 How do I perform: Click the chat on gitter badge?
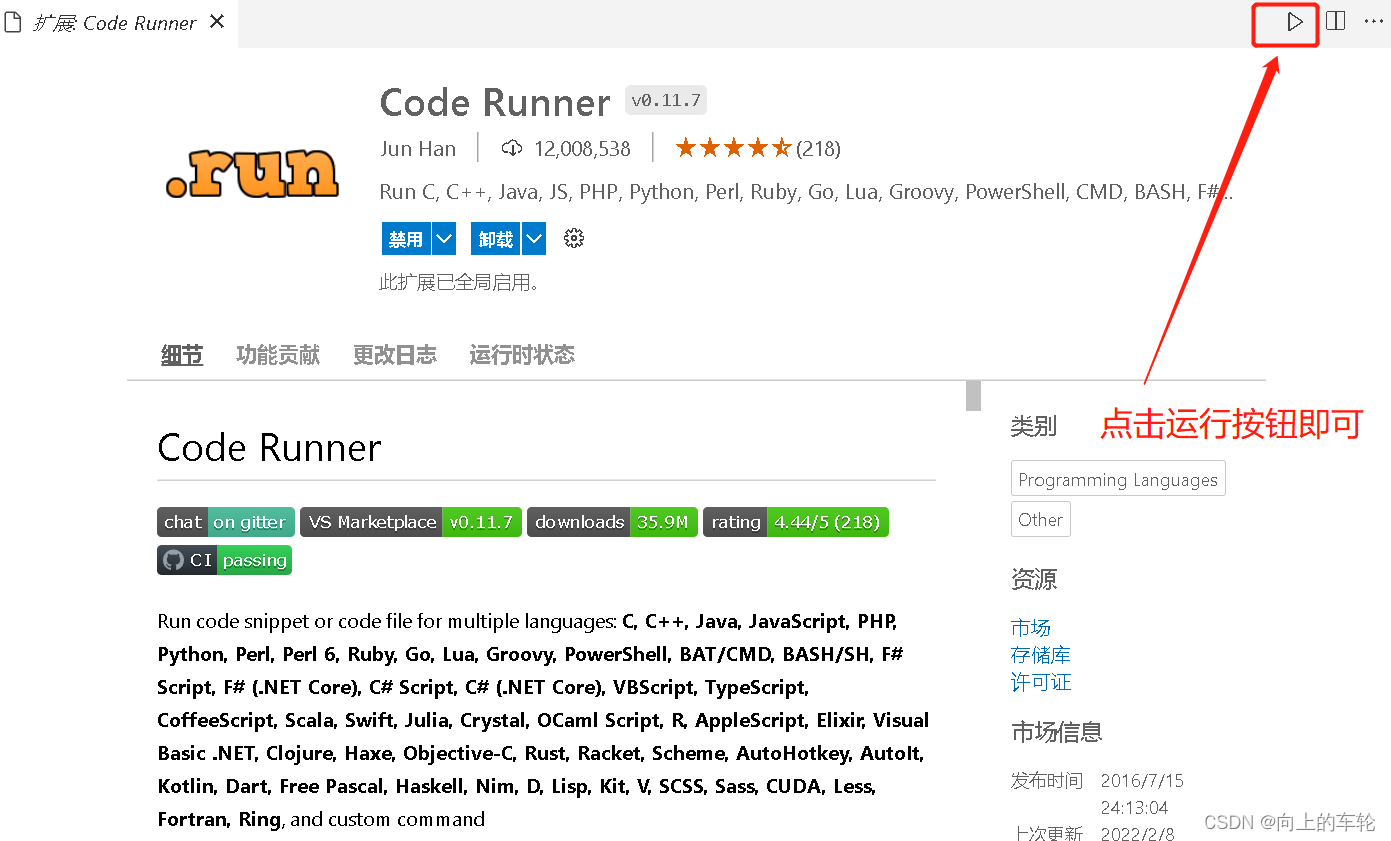point(226,522)
